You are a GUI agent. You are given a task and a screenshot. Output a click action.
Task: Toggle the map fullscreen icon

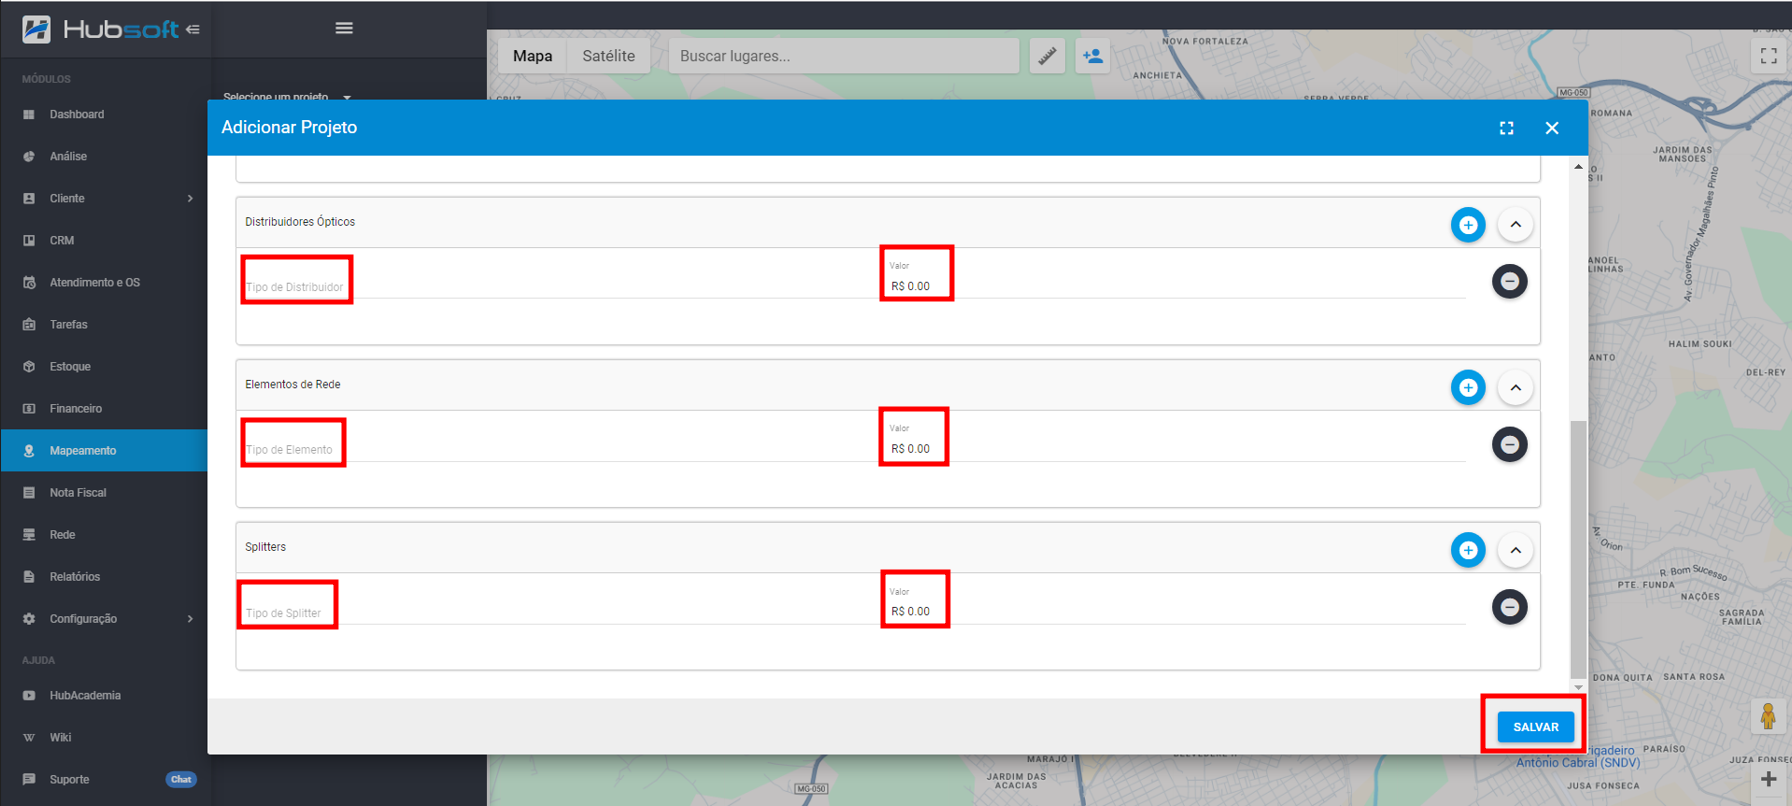pos(1769,56)
